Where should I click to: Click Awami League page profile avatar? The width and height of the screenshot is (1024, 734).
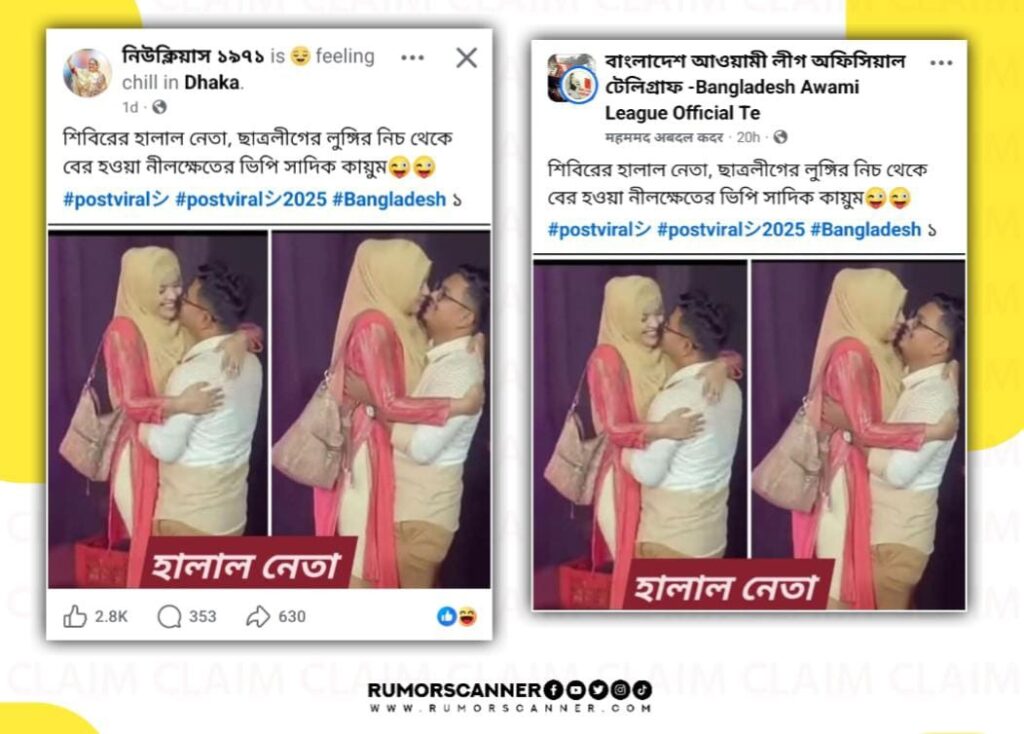pos(571,79)
